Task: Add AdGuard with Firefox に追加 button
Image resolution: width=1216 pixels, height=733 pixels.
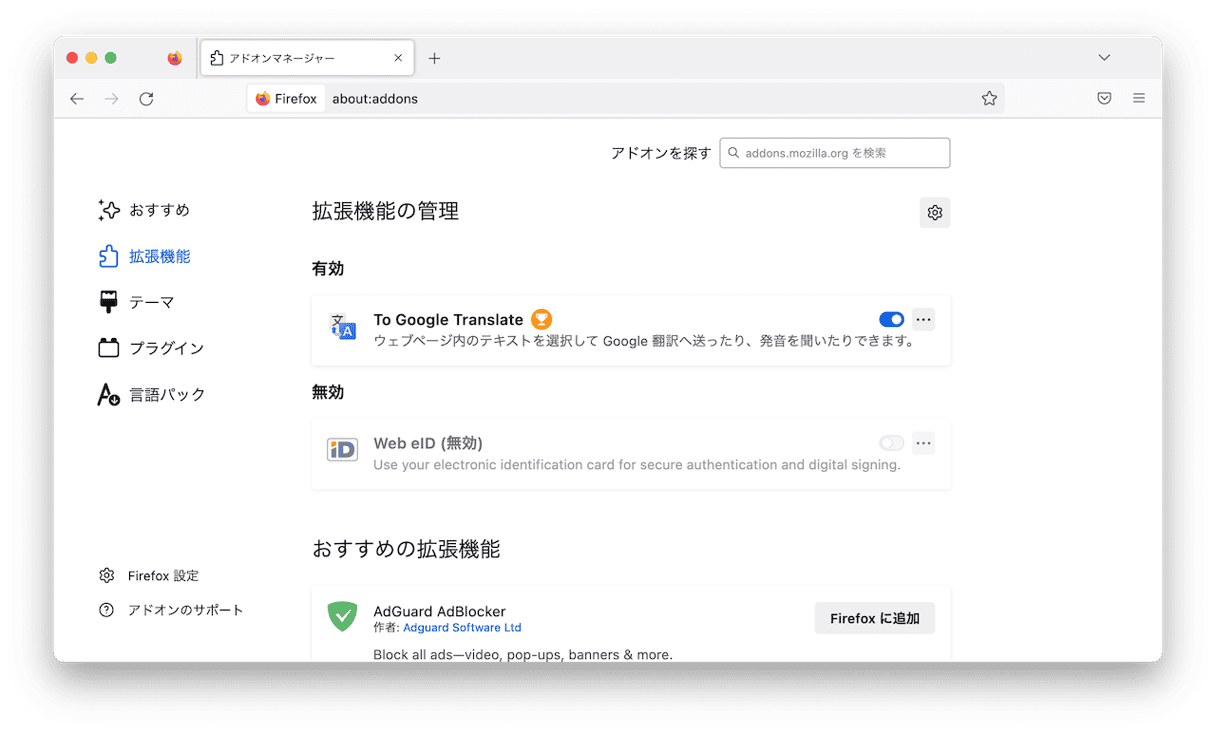Action: [x=875, y=618]
